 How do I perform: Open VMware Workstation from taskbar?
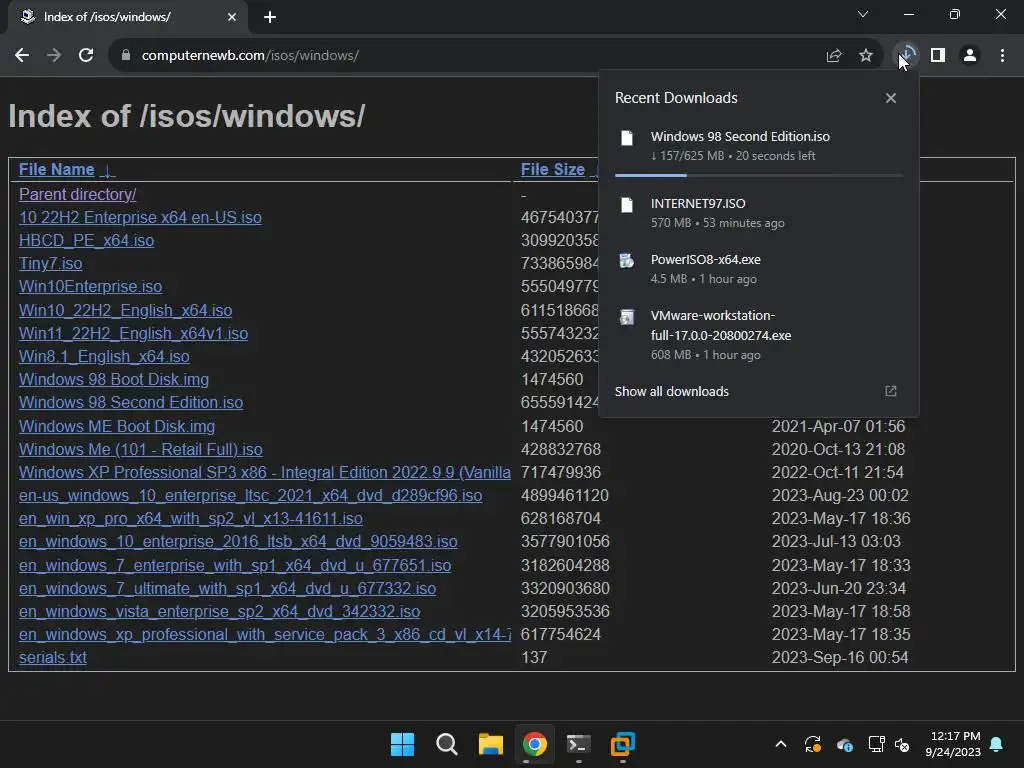pyautogui.click(x=623, y=744)
